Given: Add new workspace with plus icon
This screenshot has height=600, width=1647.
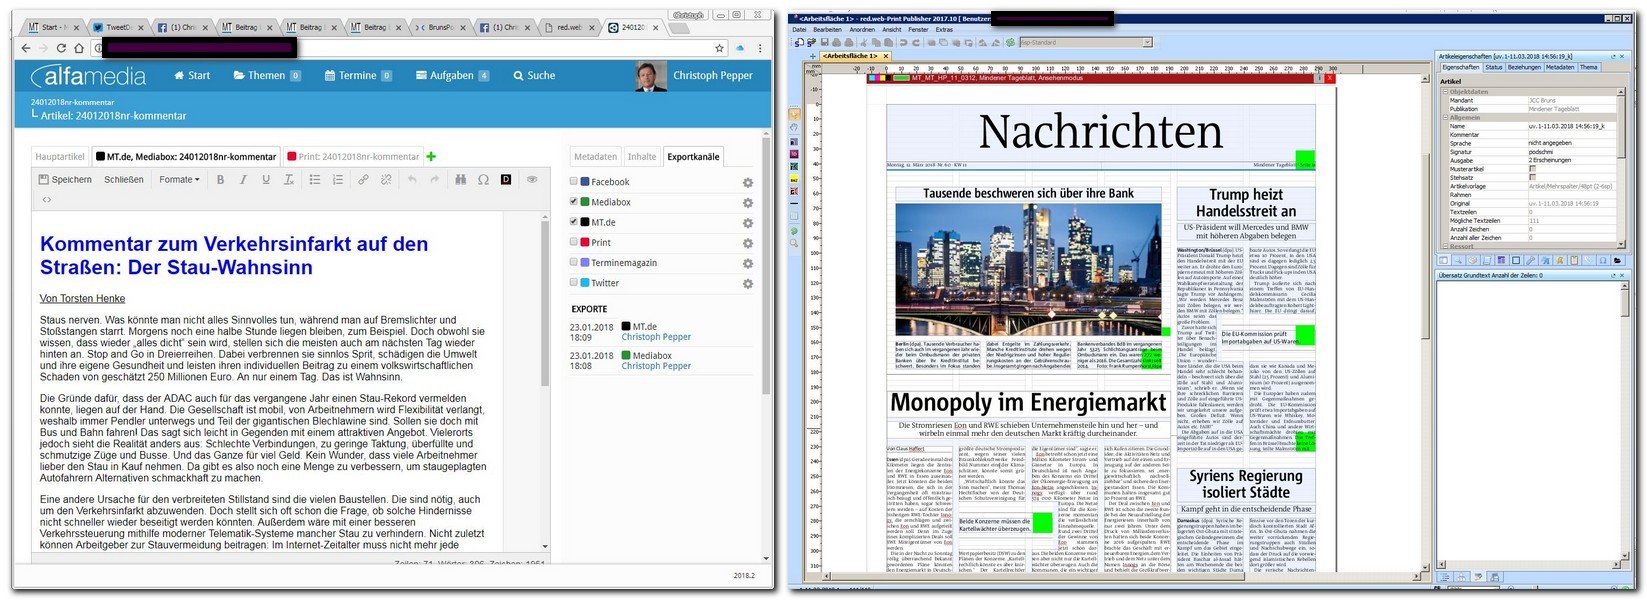Looking at the screenshot, I should point(813,56).
